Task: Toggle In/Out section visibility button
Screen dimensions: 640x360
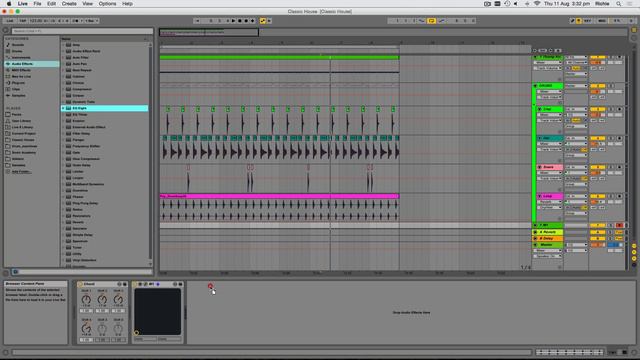Action: tap(634, 247)
